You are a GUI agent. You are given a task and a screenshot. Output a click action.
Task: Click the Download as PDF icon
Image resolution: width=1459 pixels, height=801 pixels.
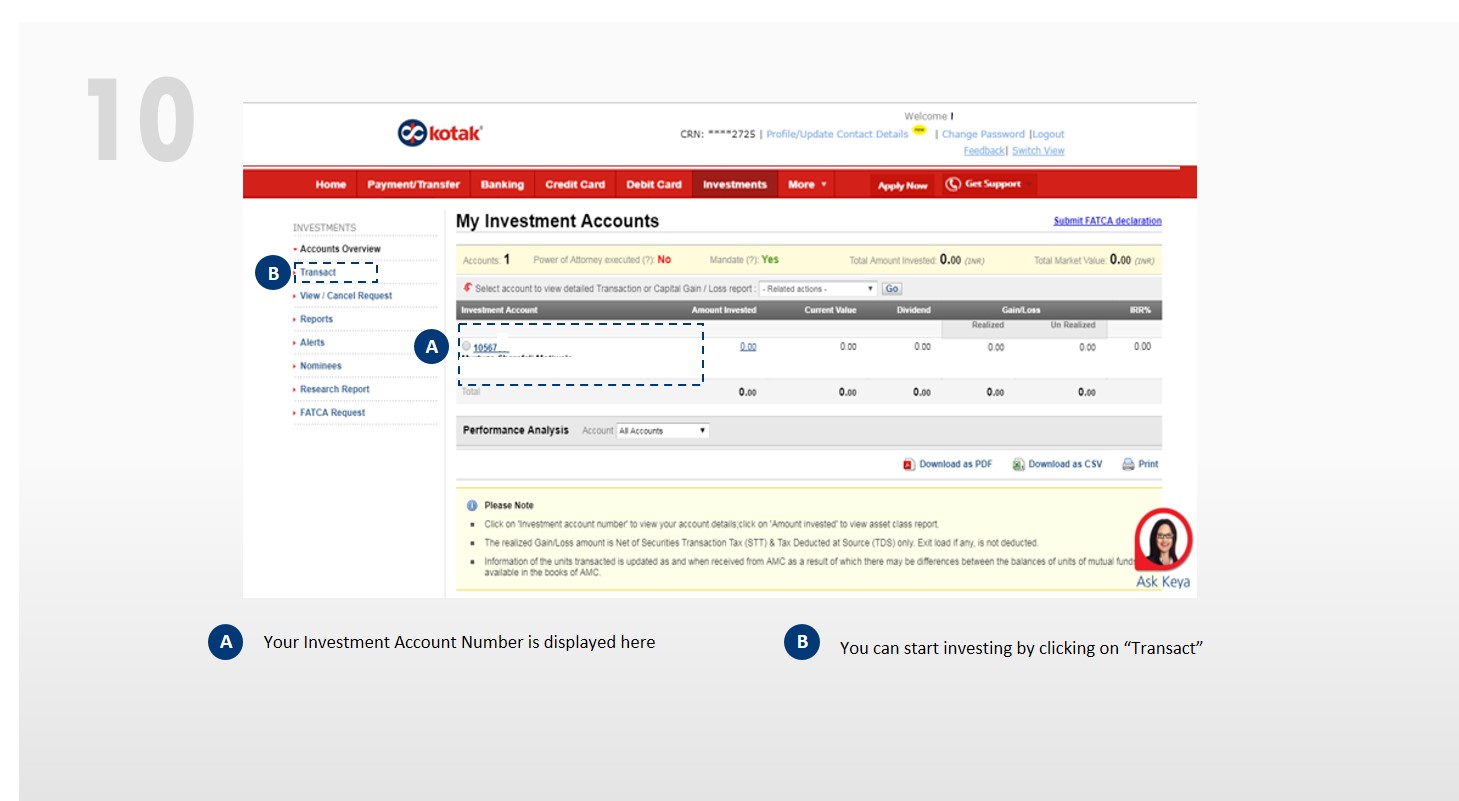[909, 464]
